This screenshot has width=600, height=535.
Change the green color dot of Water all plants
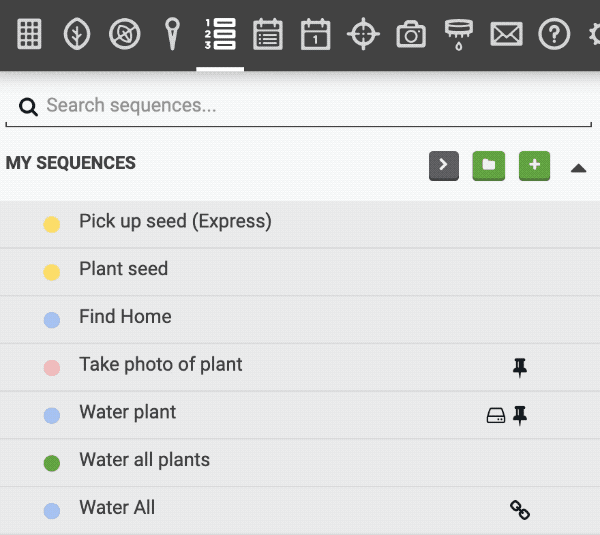click(52, 463)
